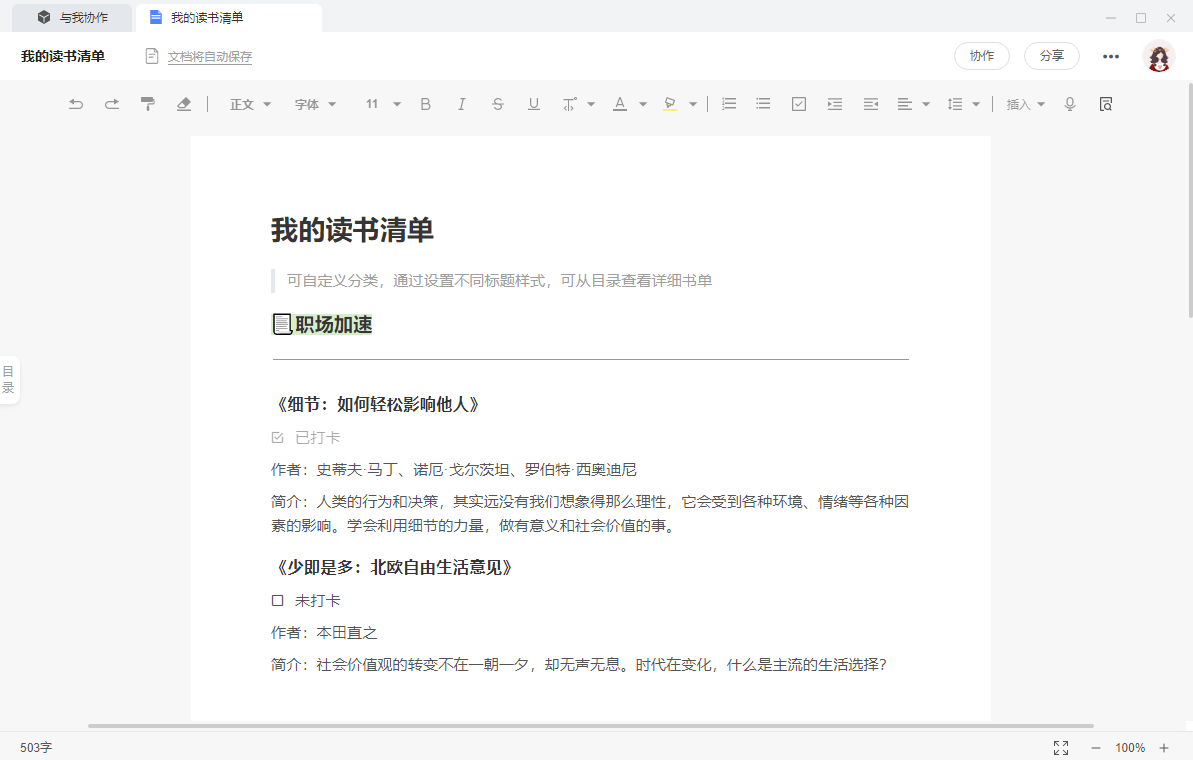Click the undo arrow icon

pyautogui.click(x=76, y=104)
